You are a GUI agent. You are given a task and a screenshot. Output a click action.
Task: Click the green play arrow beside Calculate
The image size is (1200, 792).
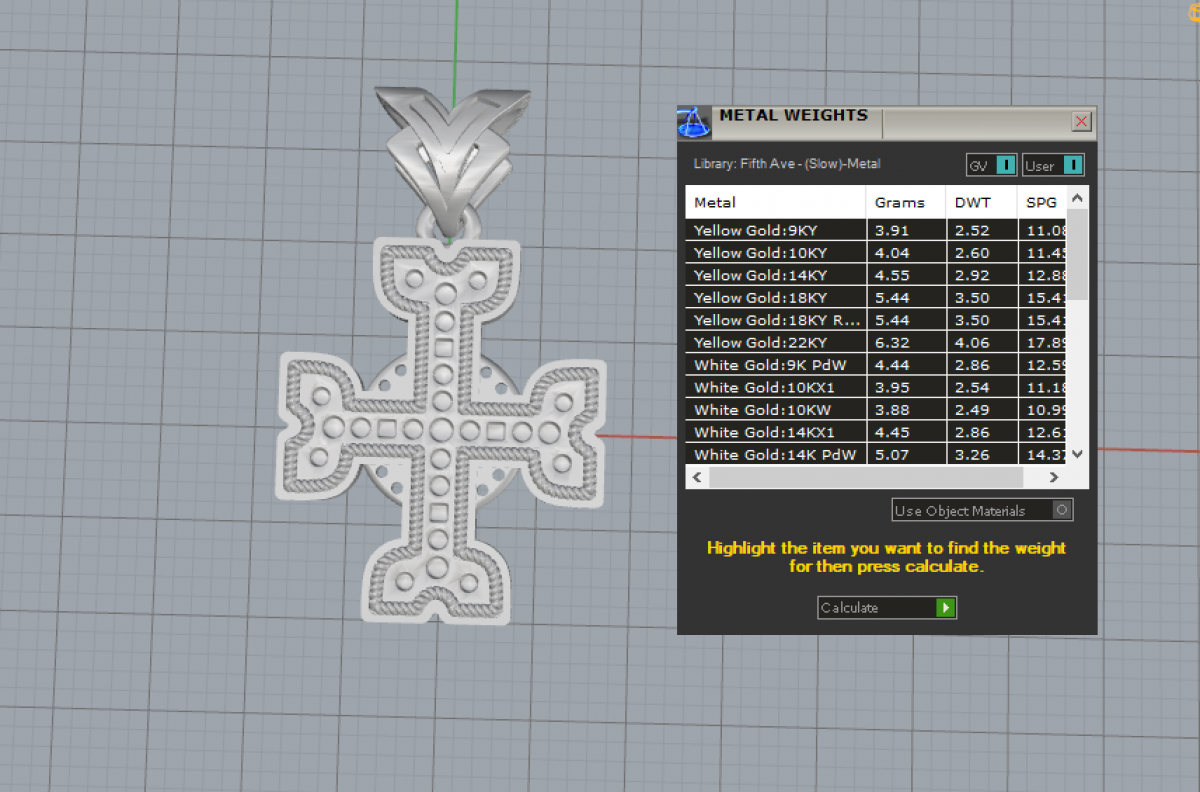tap(945, 608)
